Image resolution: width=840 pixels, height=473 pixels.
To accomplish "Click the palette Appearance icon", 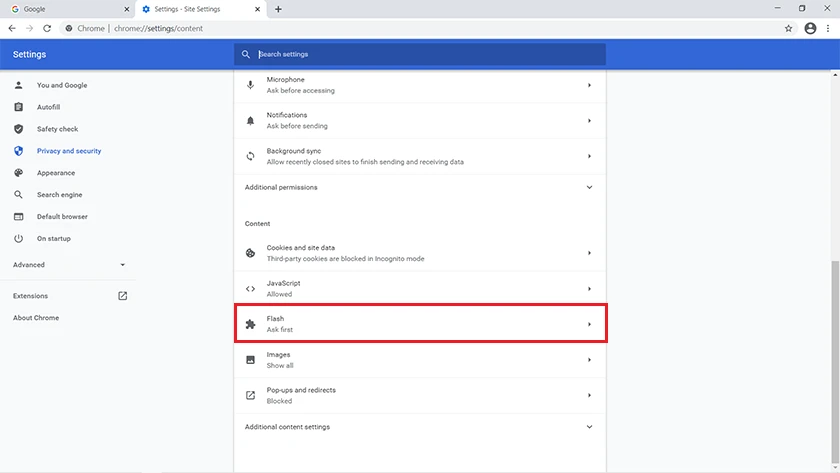I will tap(18, 173).
